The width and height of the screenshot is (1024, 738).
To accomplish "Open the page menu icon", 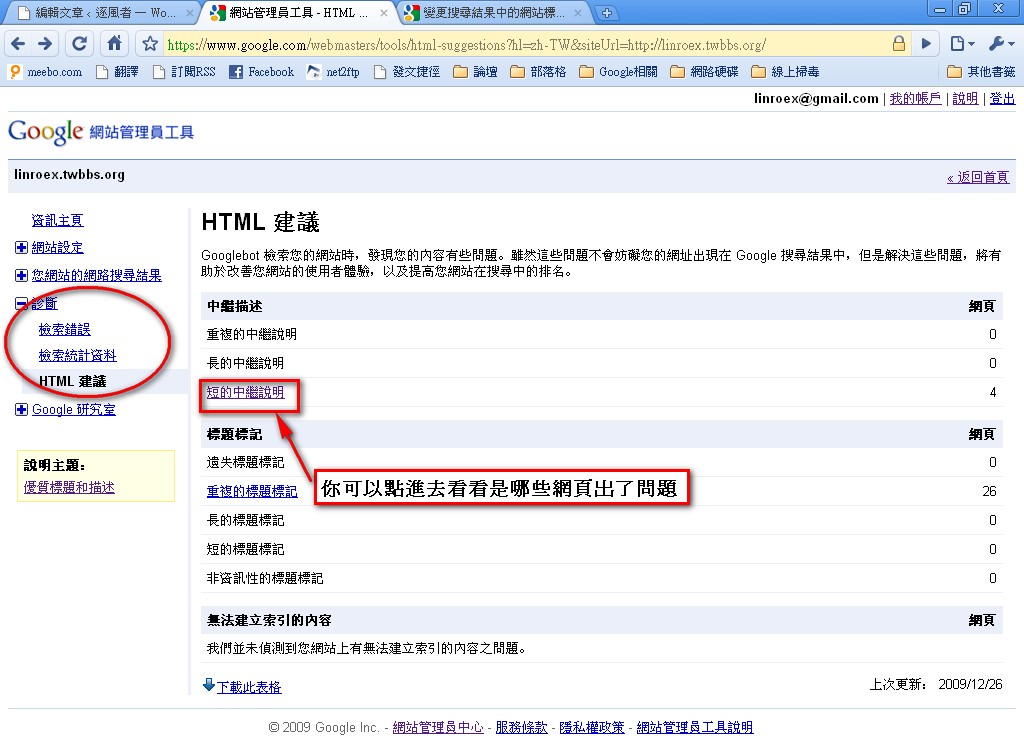I will pos(961,44).
